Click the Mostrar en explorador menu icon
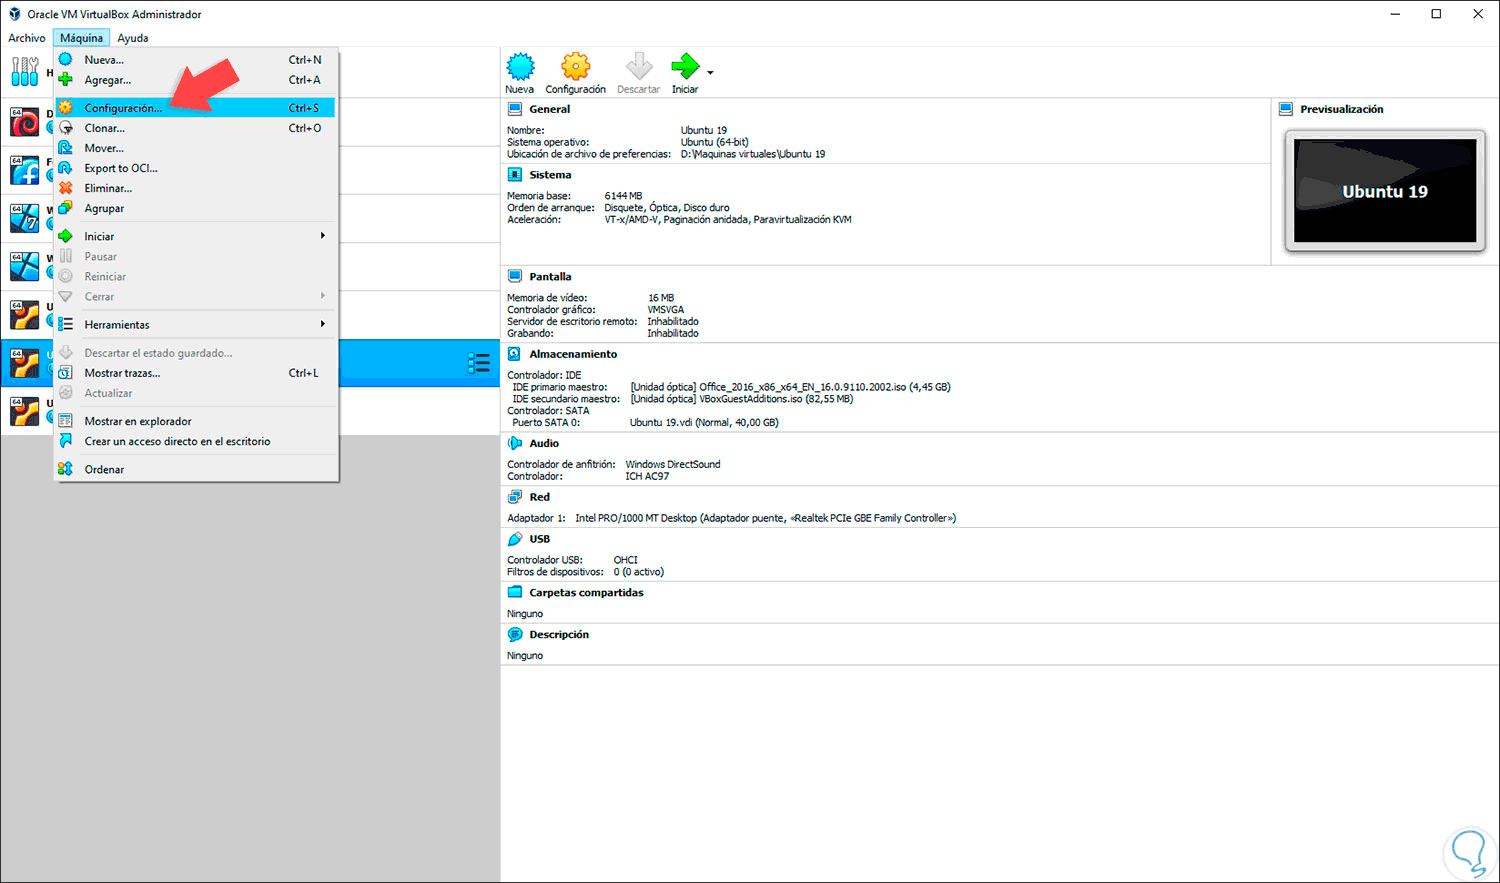Image resolution: width=1500 pixels, height=883 pixels. (x=66, y=421)
